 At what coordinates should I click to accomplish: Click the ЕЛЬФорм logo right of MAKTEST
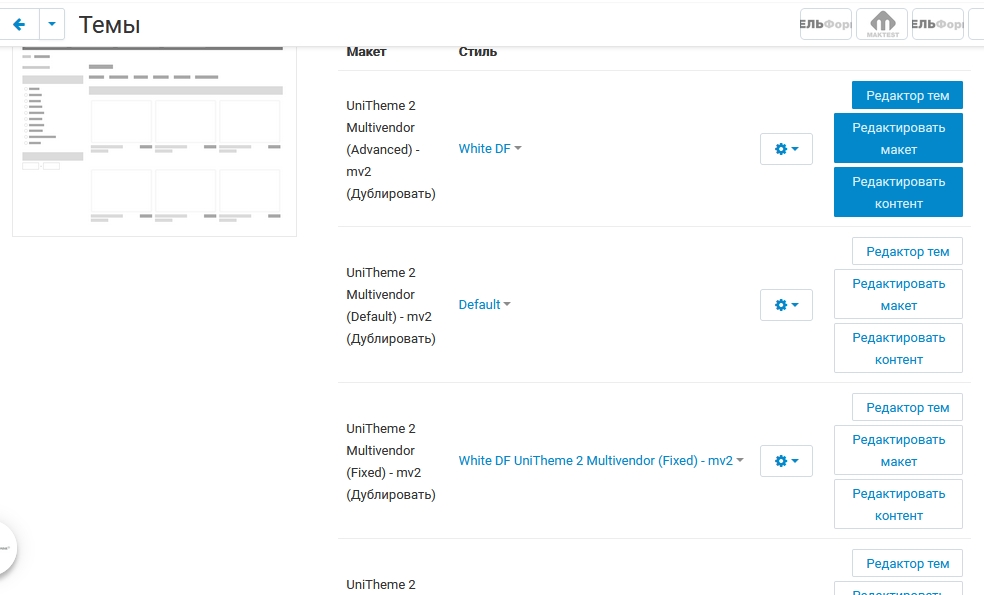coord(937,24)
